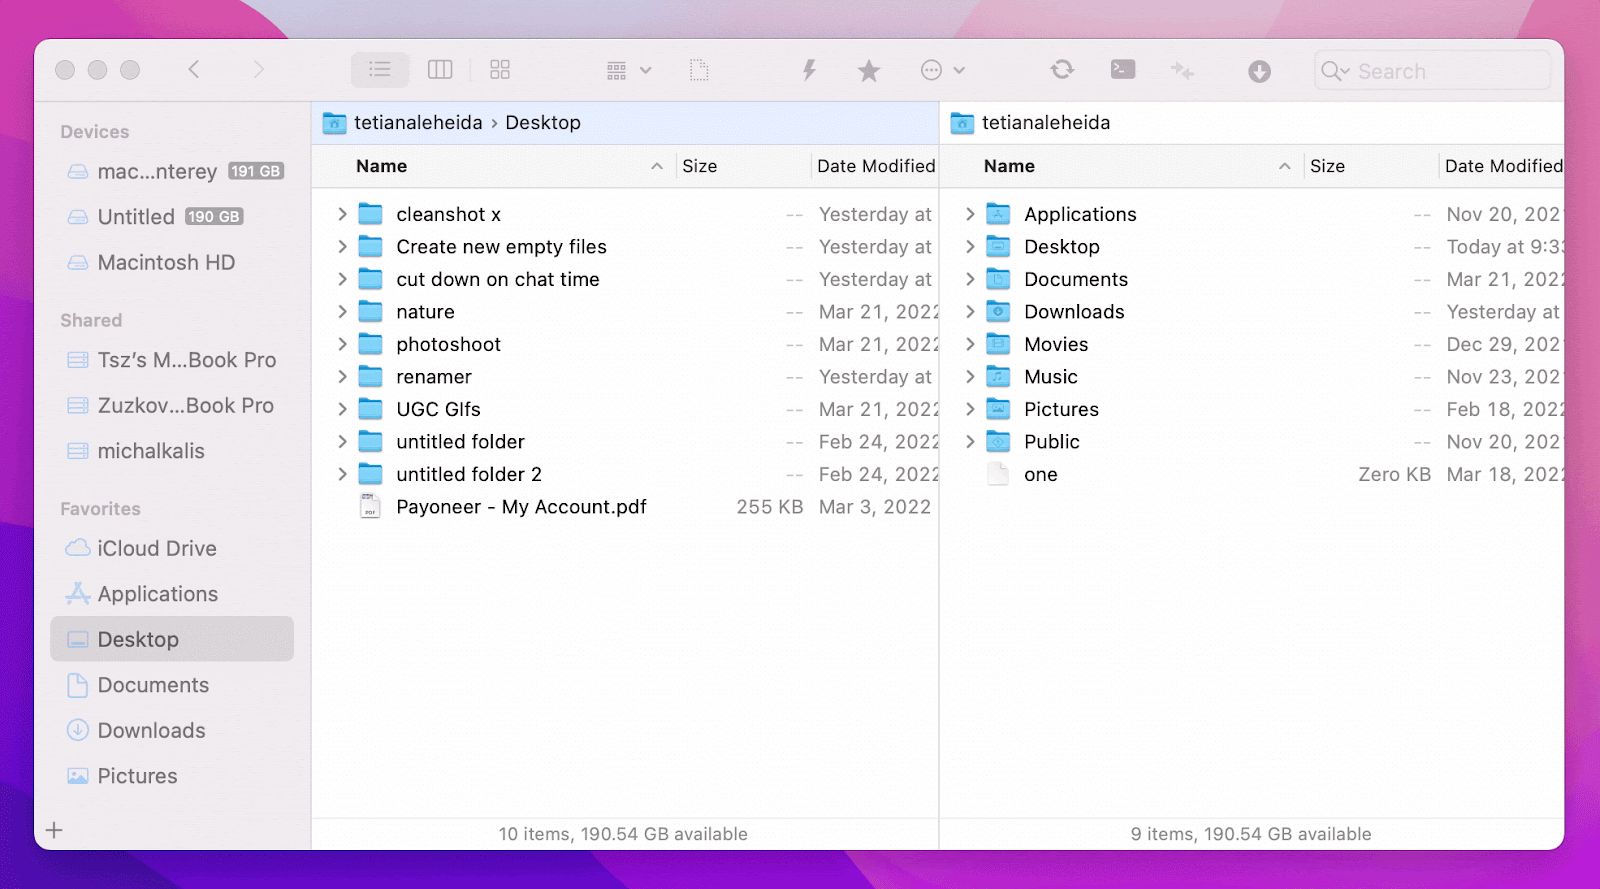Click tetianaleheida in left pane breadcrumb
1600x889 pixels.
coord(418,123)
